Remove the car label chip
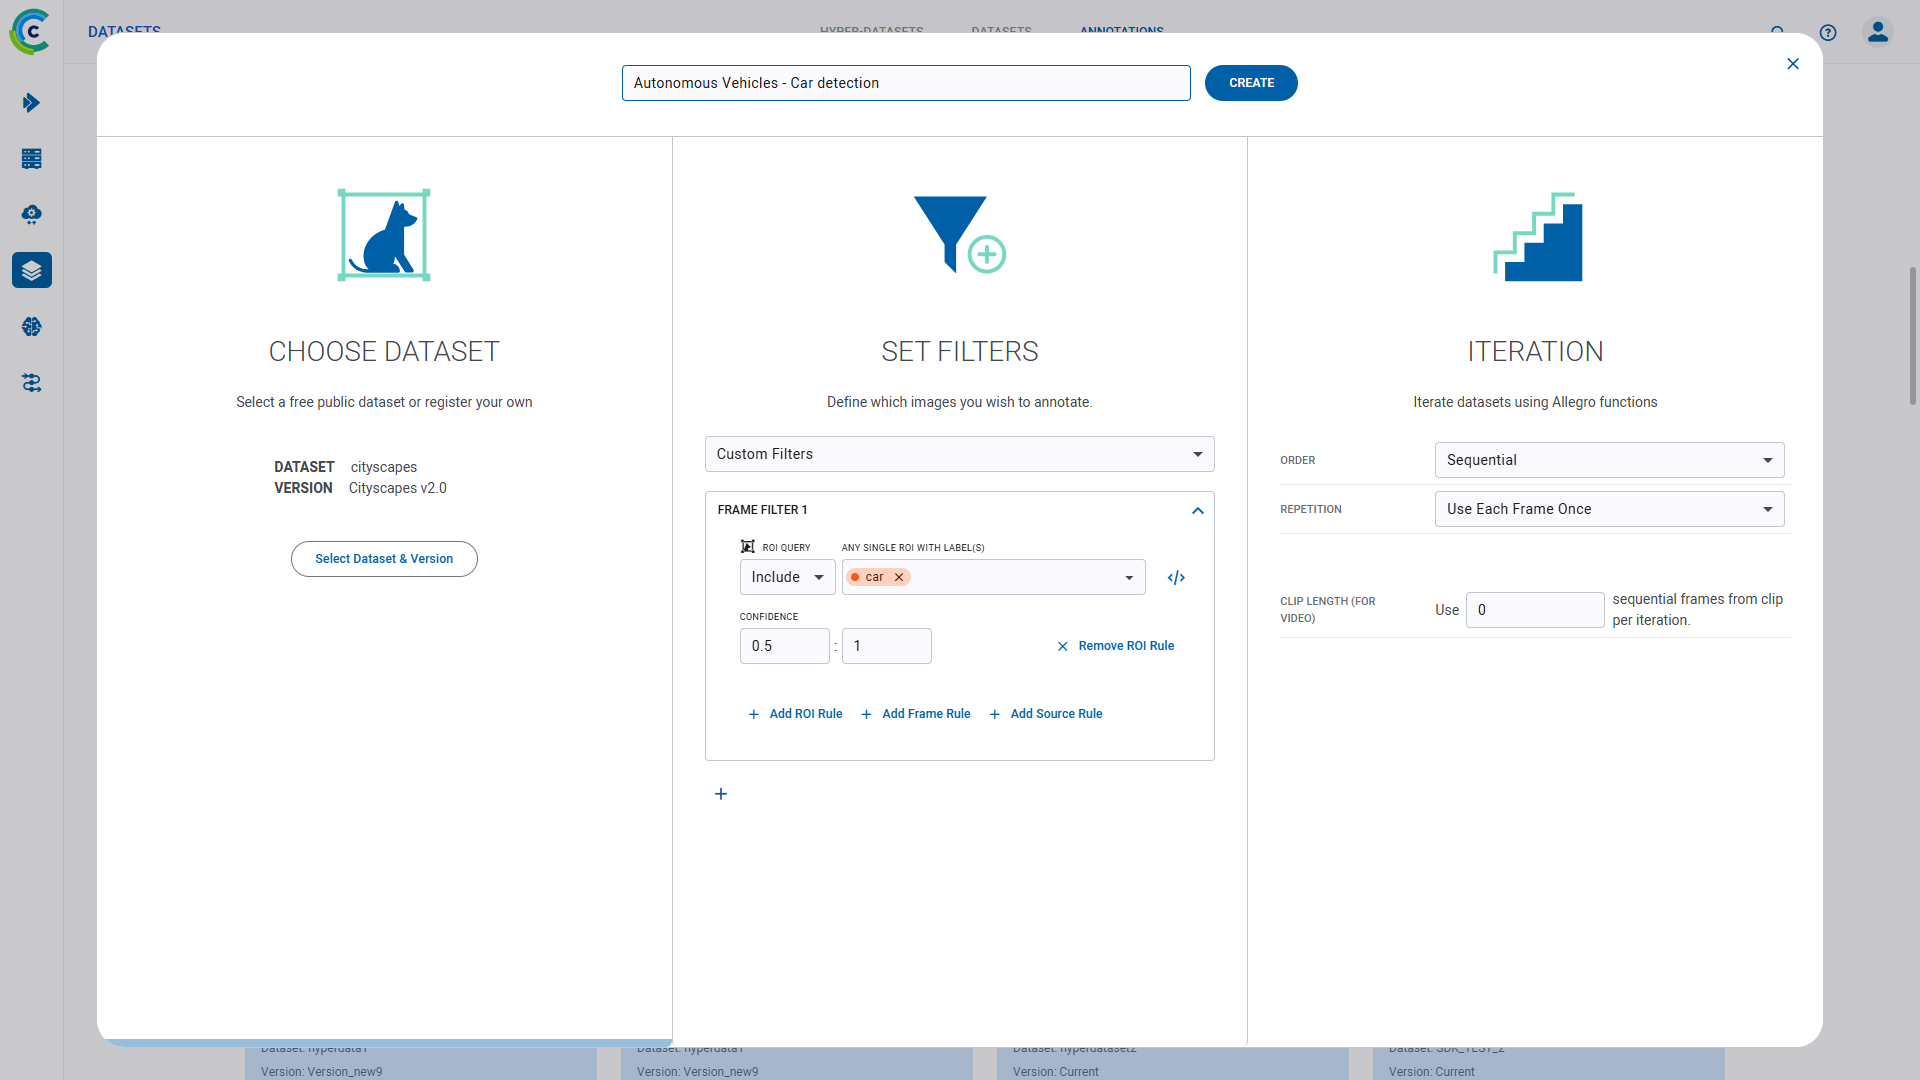This screenshot has width=1920, height=1080. (x=899, y=578)
